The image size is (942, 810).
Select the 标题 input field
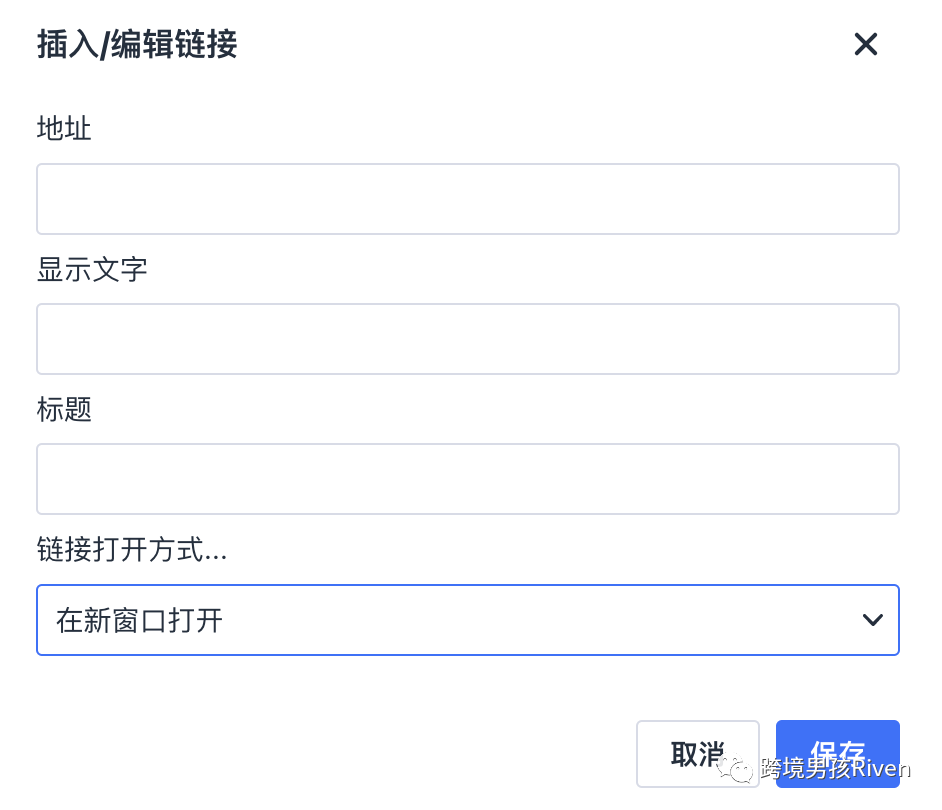467,479
